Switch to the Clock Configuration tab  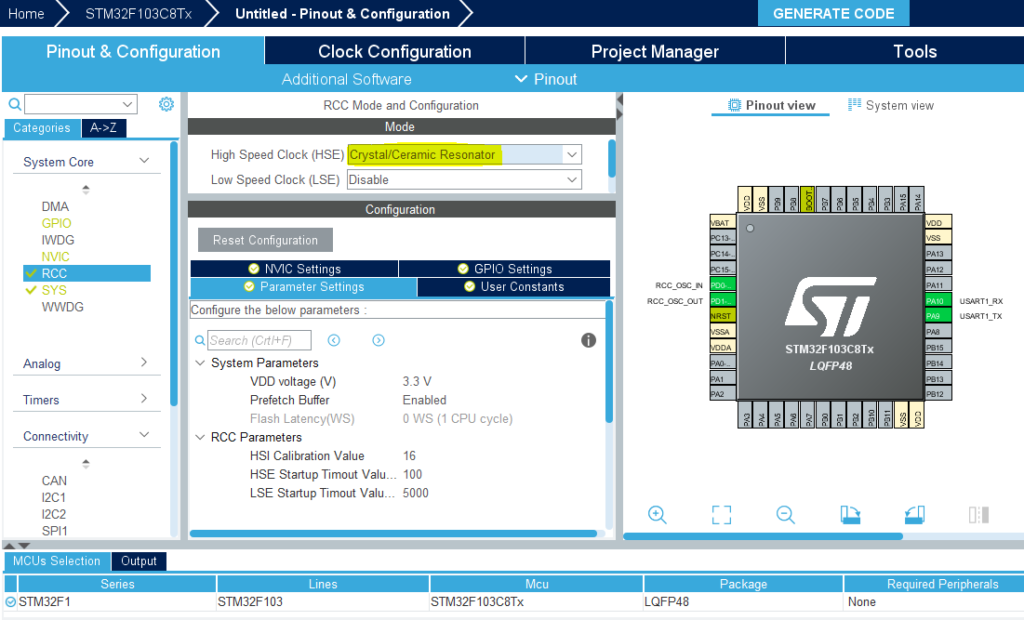pyautogui.click(x=394, y=51)
